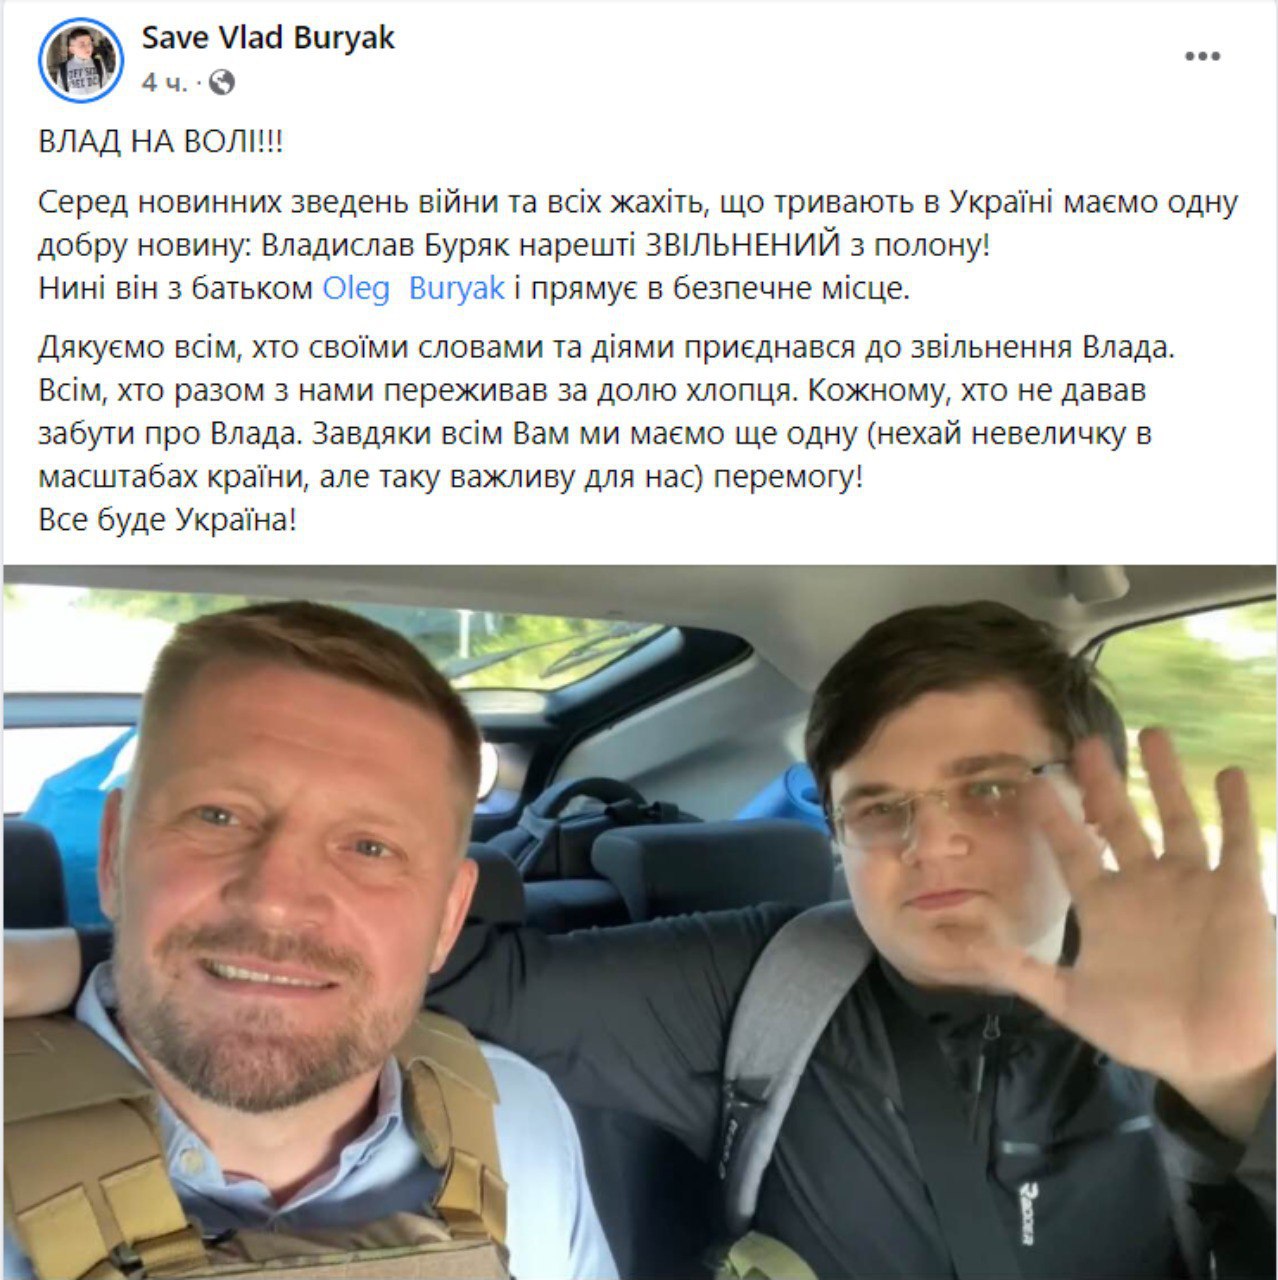Click the '4 ч.' post timestamp
The width and height of the screenshot is (1278, 1280).
click(x=164, y=82)
